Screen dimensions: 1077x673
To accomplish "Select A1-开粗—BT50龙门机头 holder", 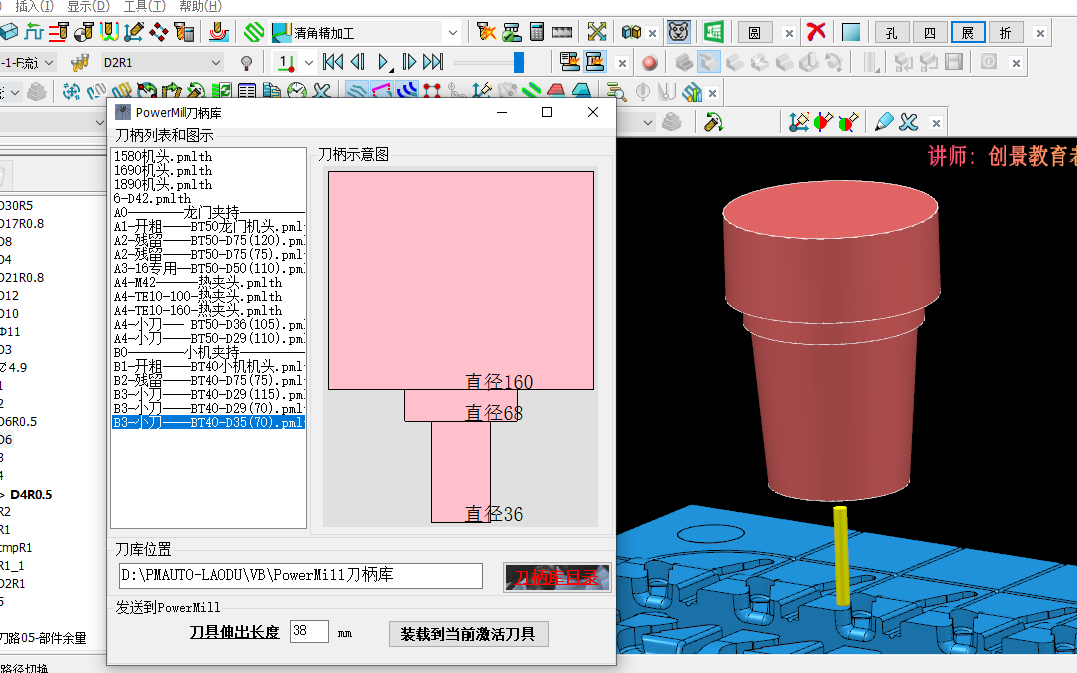I will [208, 227].
